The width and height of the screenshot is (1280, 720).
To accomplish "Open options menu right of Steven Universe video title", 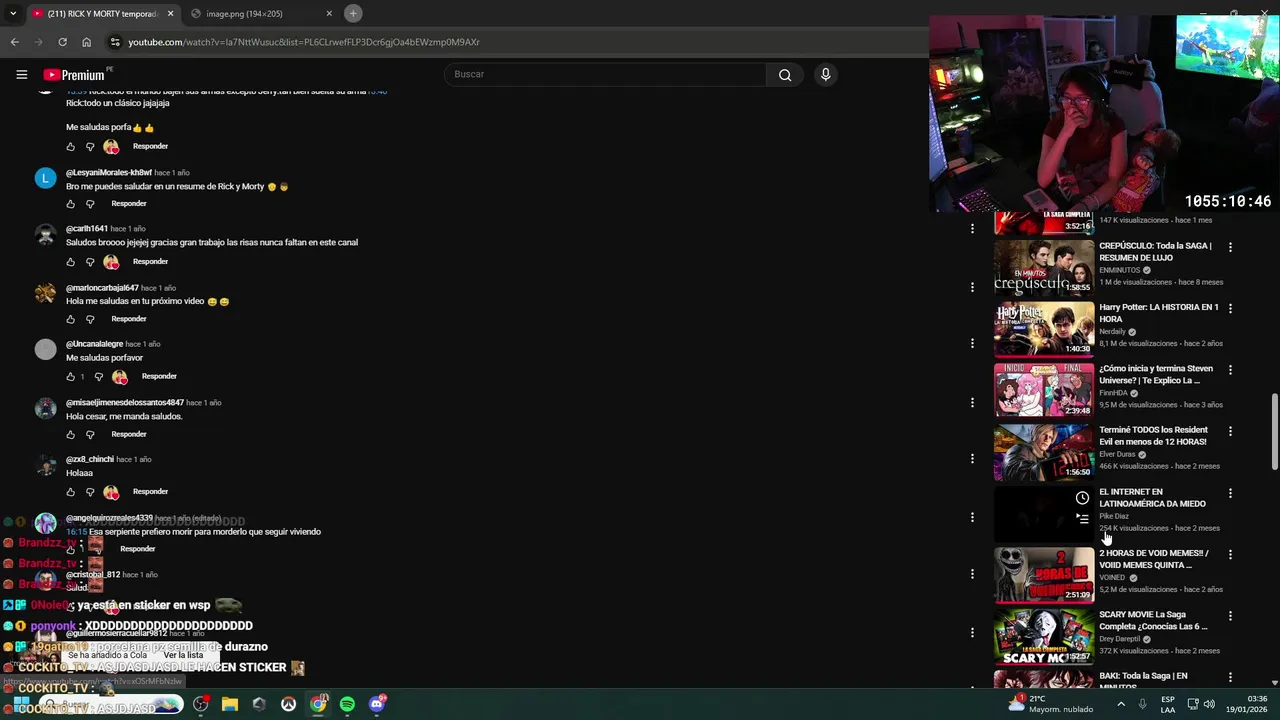I will (x=1230, y=370).
